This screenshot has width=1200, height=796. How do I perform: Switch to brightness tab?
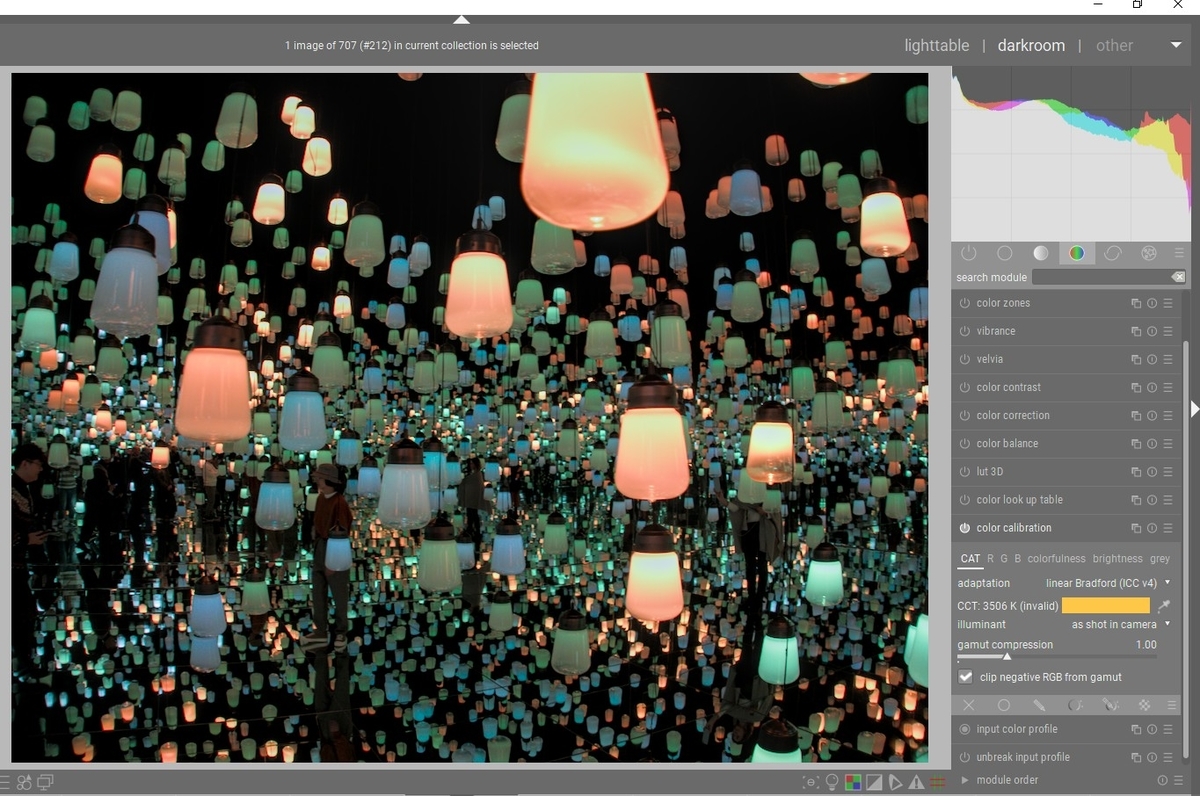tap(1117, 559)
